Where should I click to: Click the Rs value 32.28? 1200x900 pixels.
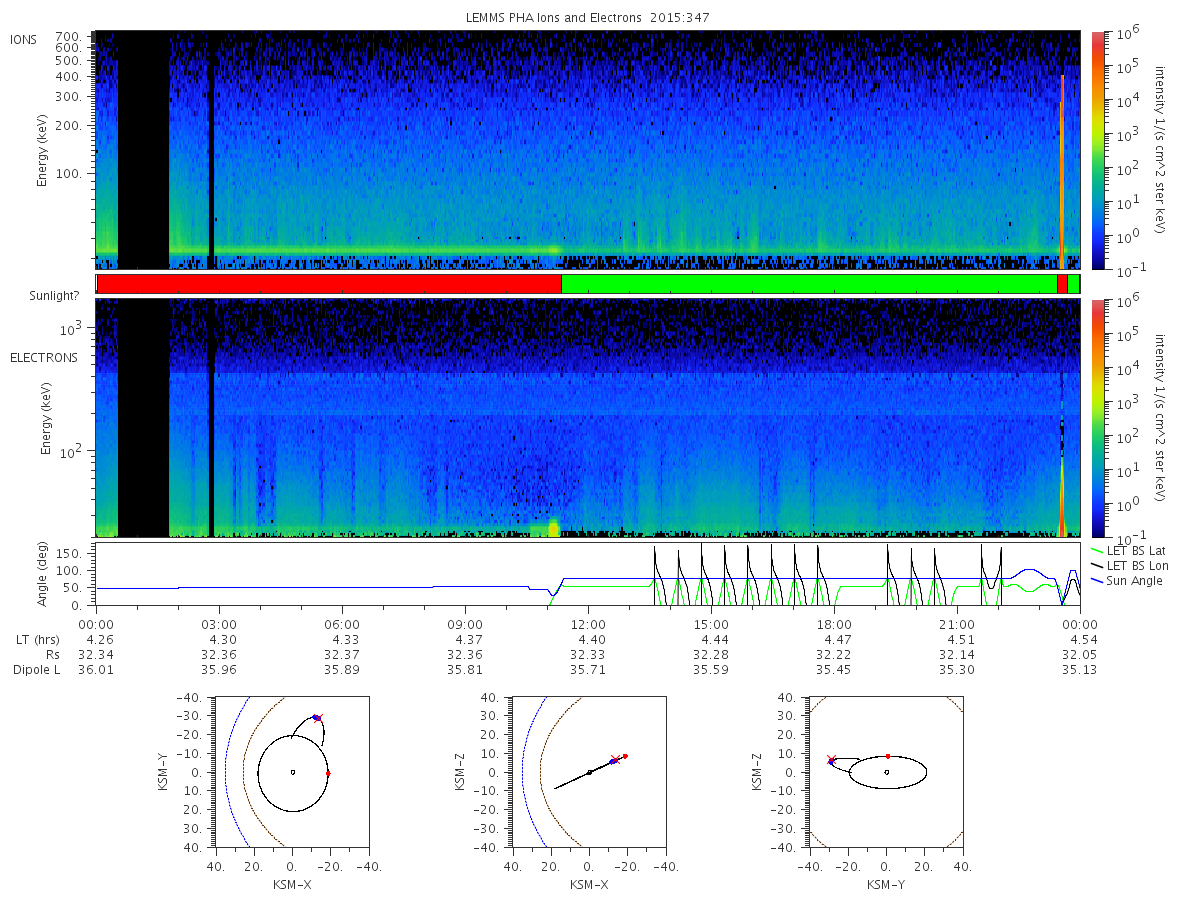click(x=711, y=654)
